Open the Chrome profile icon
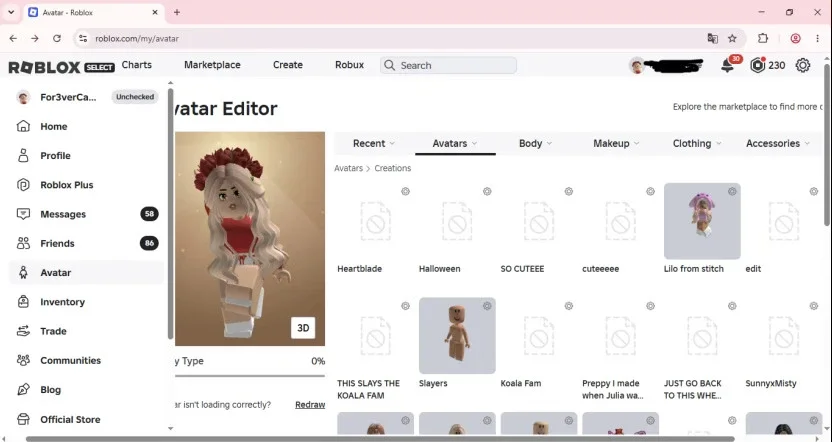The image size is (832, 442). (795, 38)
